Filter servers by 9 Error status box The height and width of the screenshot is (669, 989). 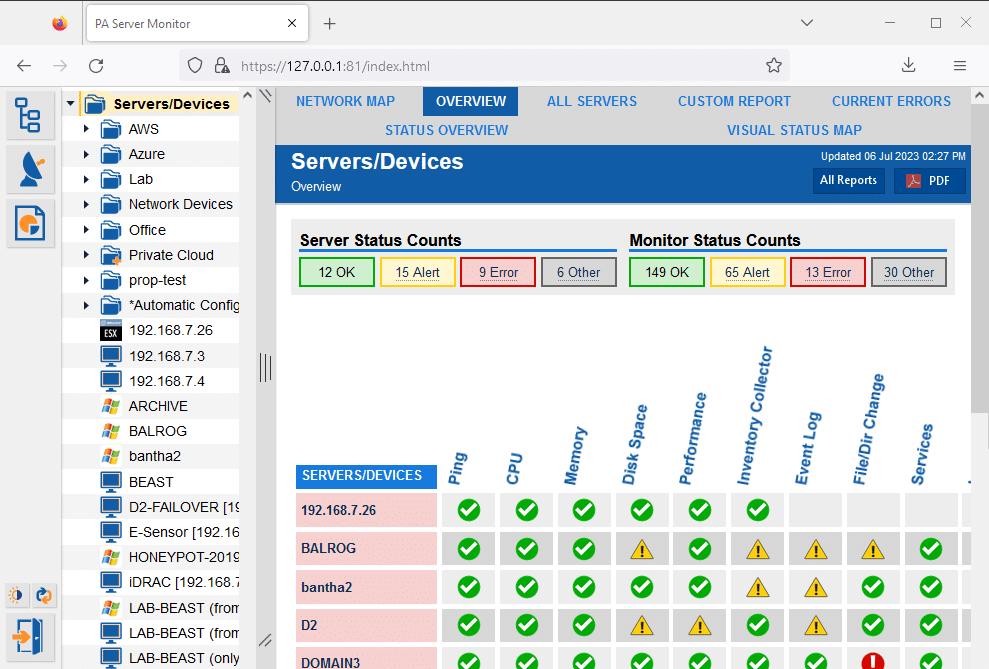(498, 272)
